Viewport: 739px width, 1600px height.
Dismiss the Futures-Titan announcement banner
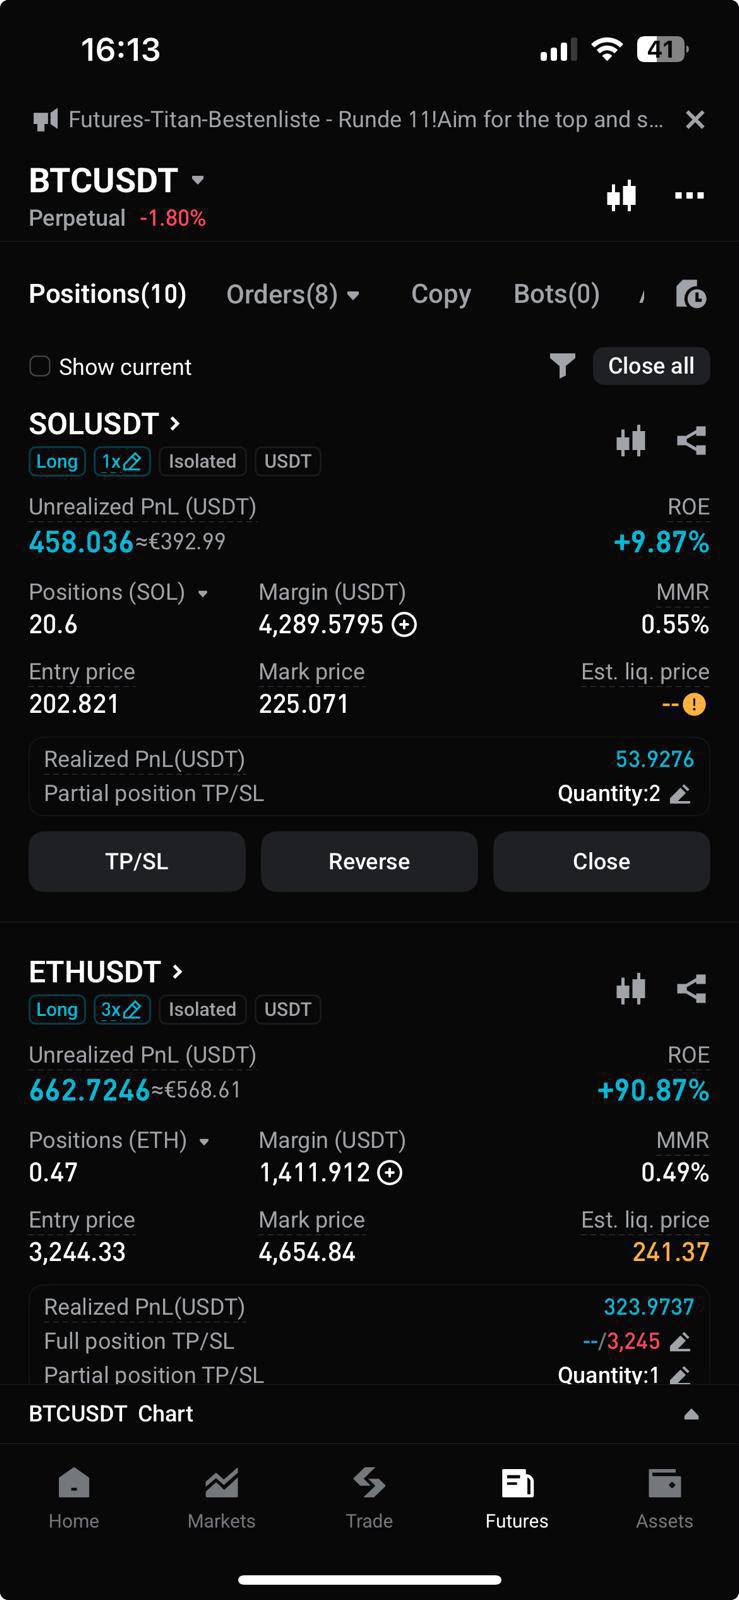(695, 120)
